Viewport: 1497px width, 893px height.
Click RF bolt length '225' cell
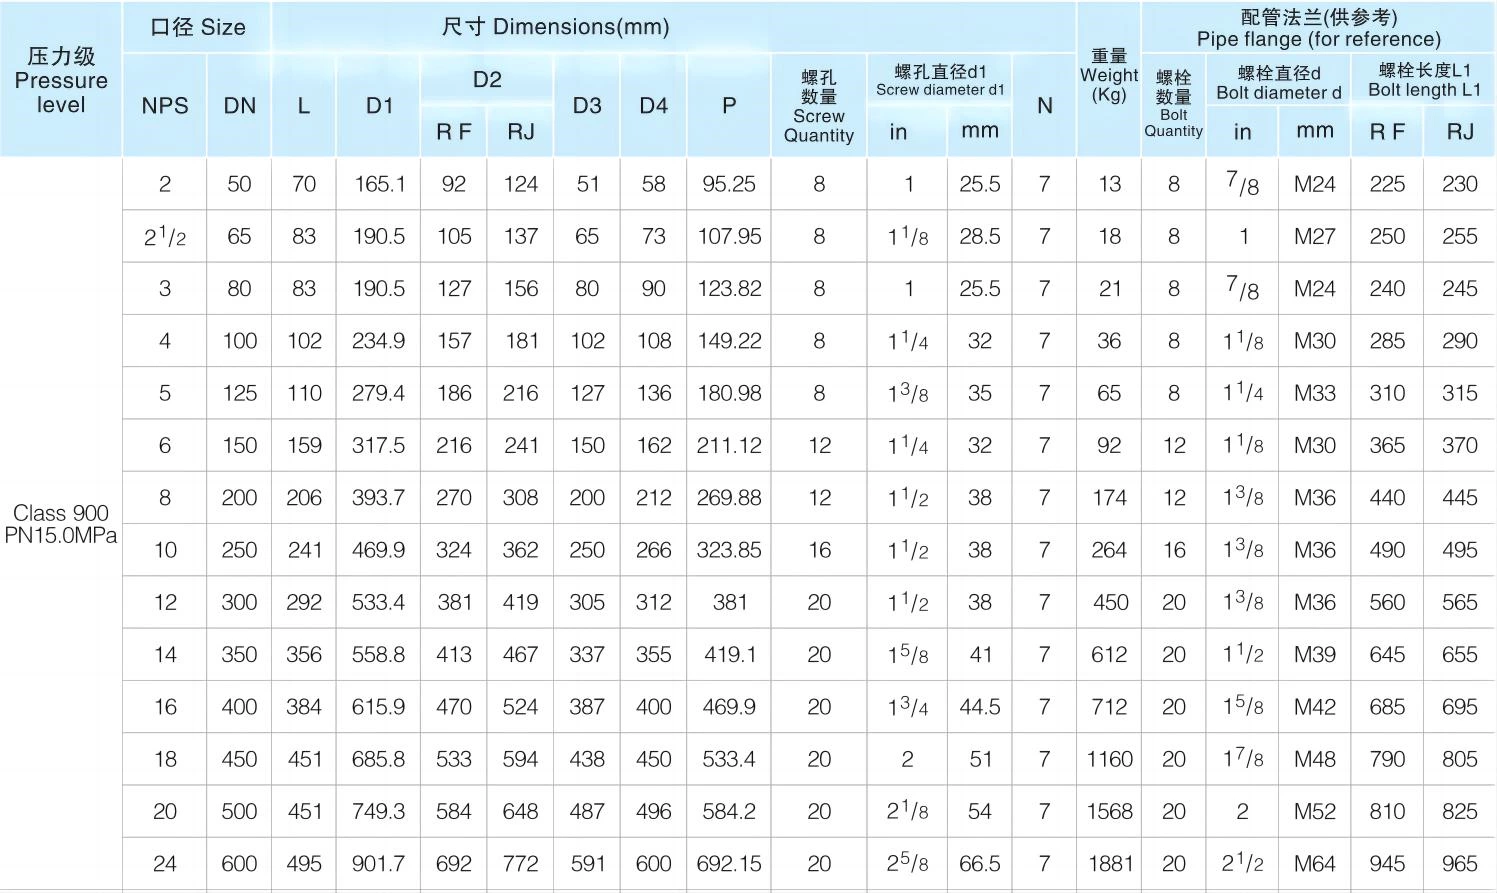tap(1387, 184)
